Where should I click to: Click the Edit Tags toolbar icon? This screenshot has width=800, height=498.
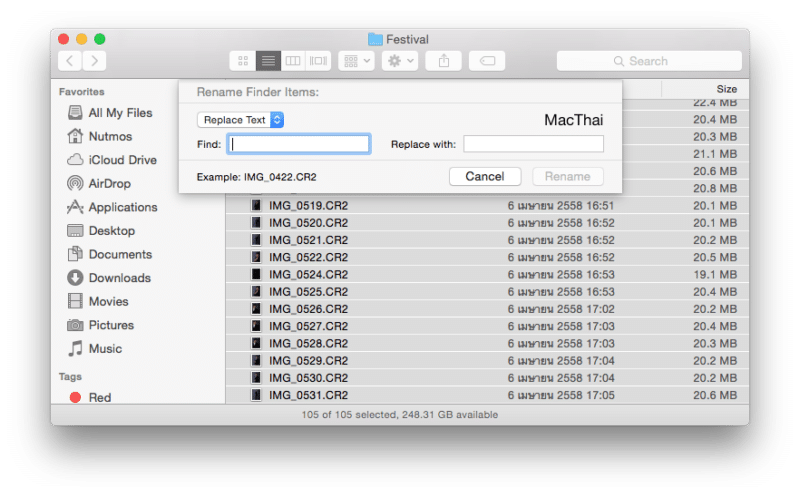click(x=487, y=61)
